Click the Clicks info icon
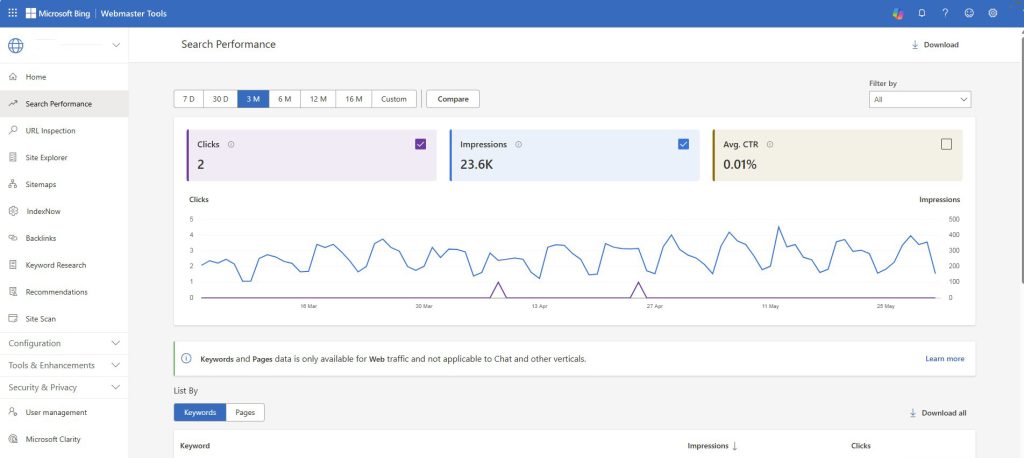Viewport: 1024px width, 458px height. click(231, 145)
